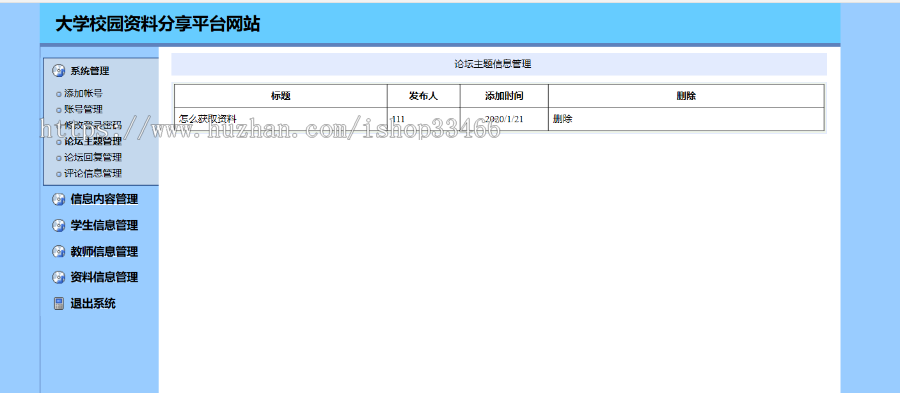900x393 pixels.
Task: Click the 删除 column header
Action: click(686, 96)
